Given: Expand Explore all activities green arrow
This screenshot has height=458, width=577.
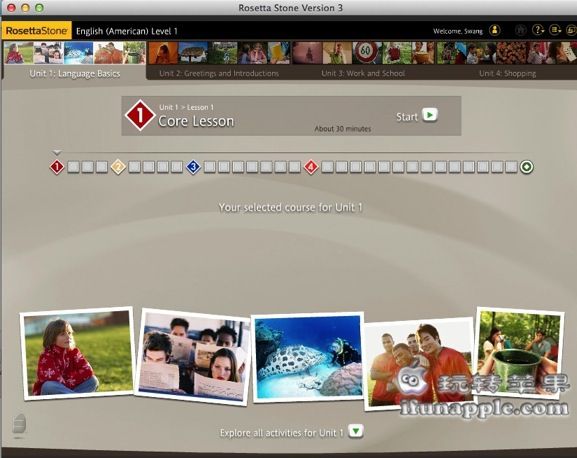Looking at the screenshot, I should click(x=356, y=431).
